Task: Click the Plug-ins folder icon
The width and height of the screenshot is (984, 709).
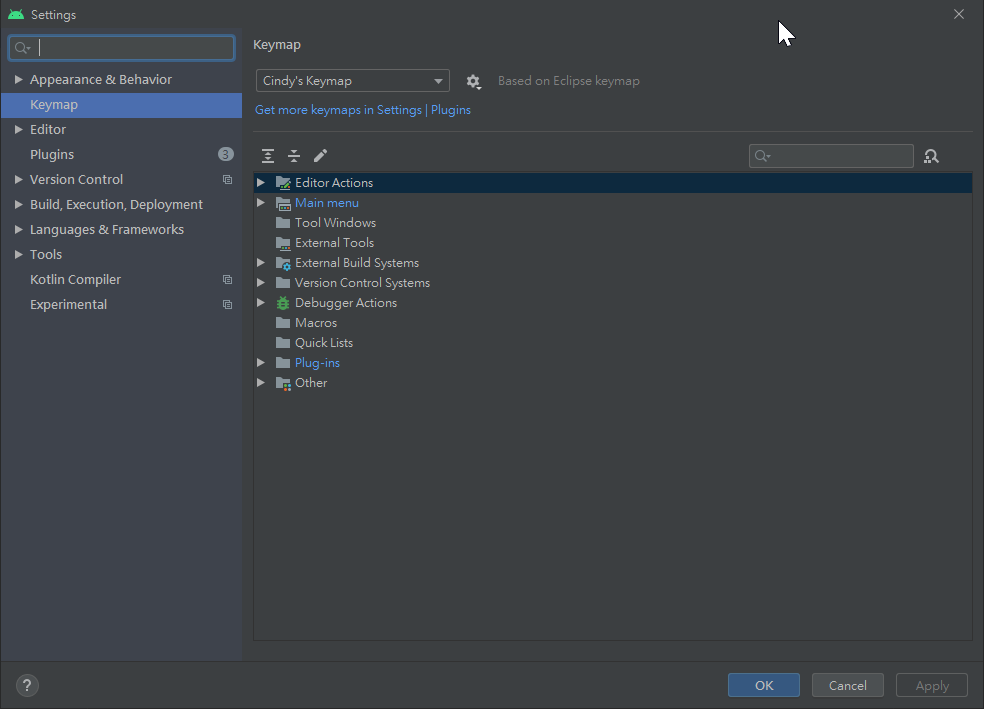Action: point(283,363)
